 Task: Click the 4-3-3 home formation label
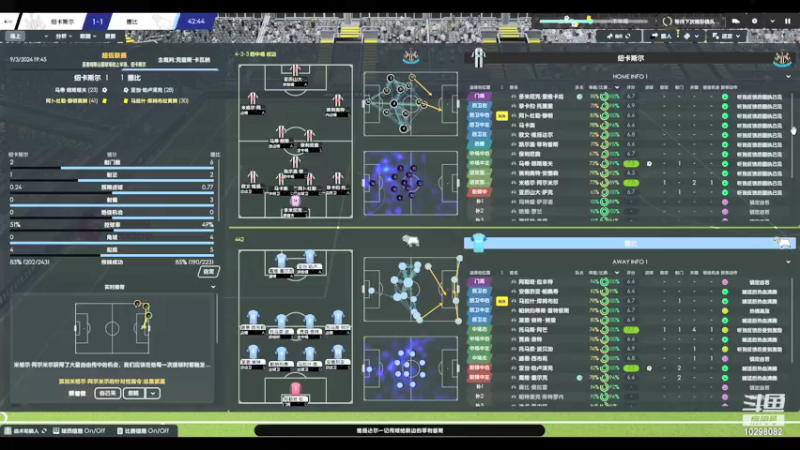coord(255,54)
